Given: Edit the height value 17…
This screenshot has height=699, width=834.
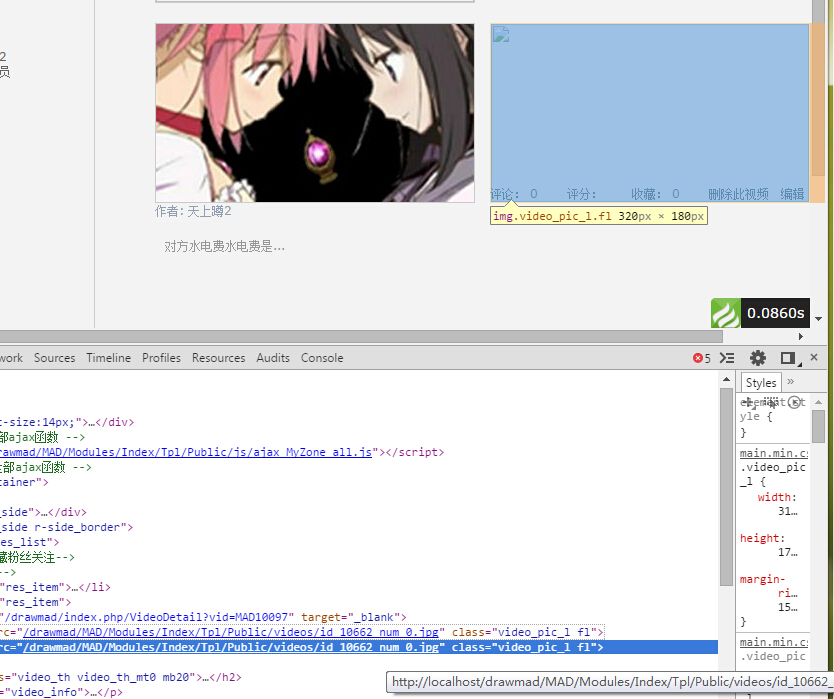Looking at the screenshot, I should pos(788,553).
